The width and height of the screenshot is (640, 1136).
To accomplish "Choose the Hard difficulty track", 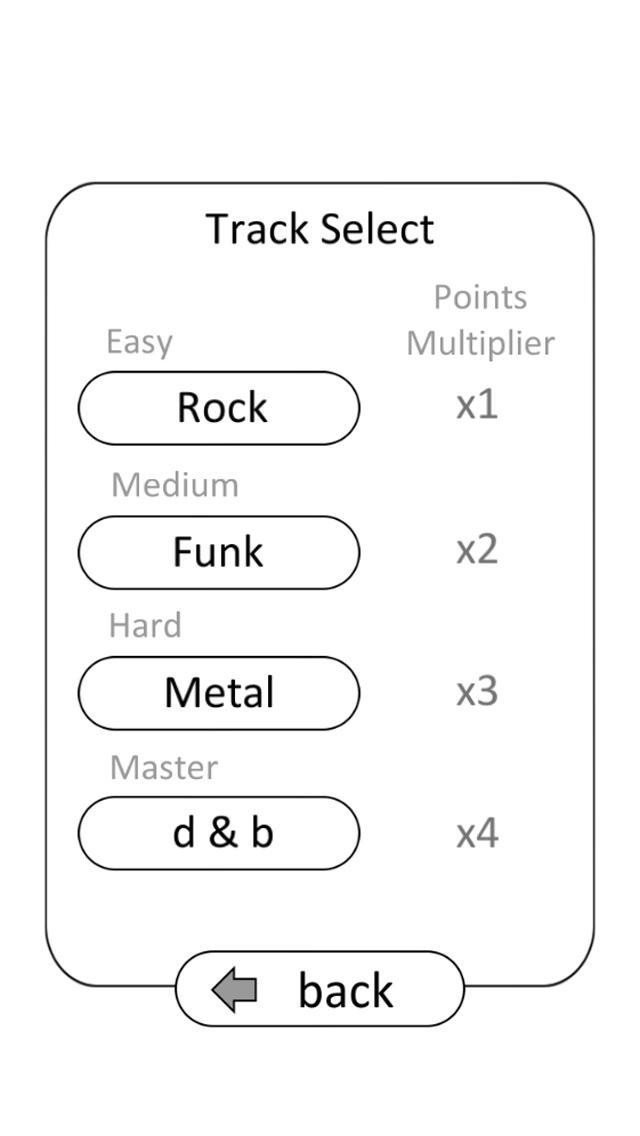I will 219,693.
